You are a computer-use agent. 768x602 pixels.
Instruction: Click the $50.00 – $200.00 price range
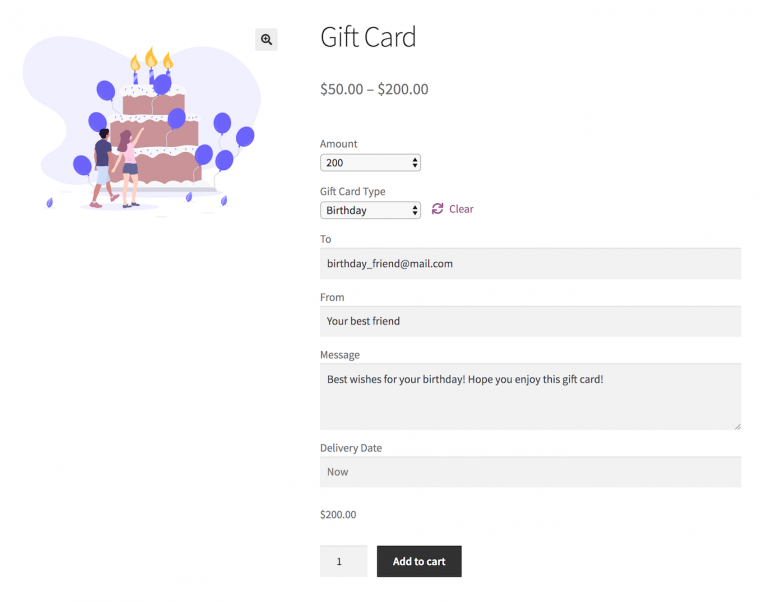click(374, 89)
